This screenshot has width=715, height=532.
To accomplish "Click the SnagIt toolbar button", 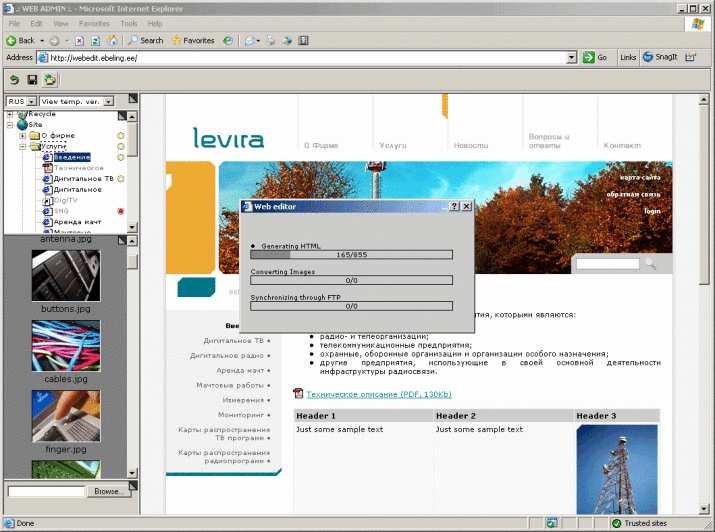I will point(660,57).
